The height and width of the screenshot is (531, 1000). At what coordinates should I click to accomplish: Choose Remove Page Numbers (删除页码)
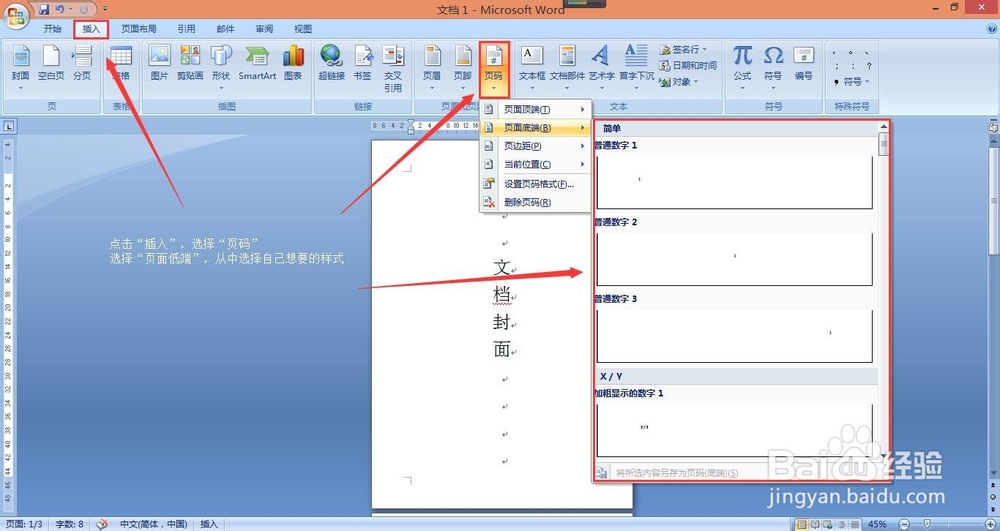[535, 203]
